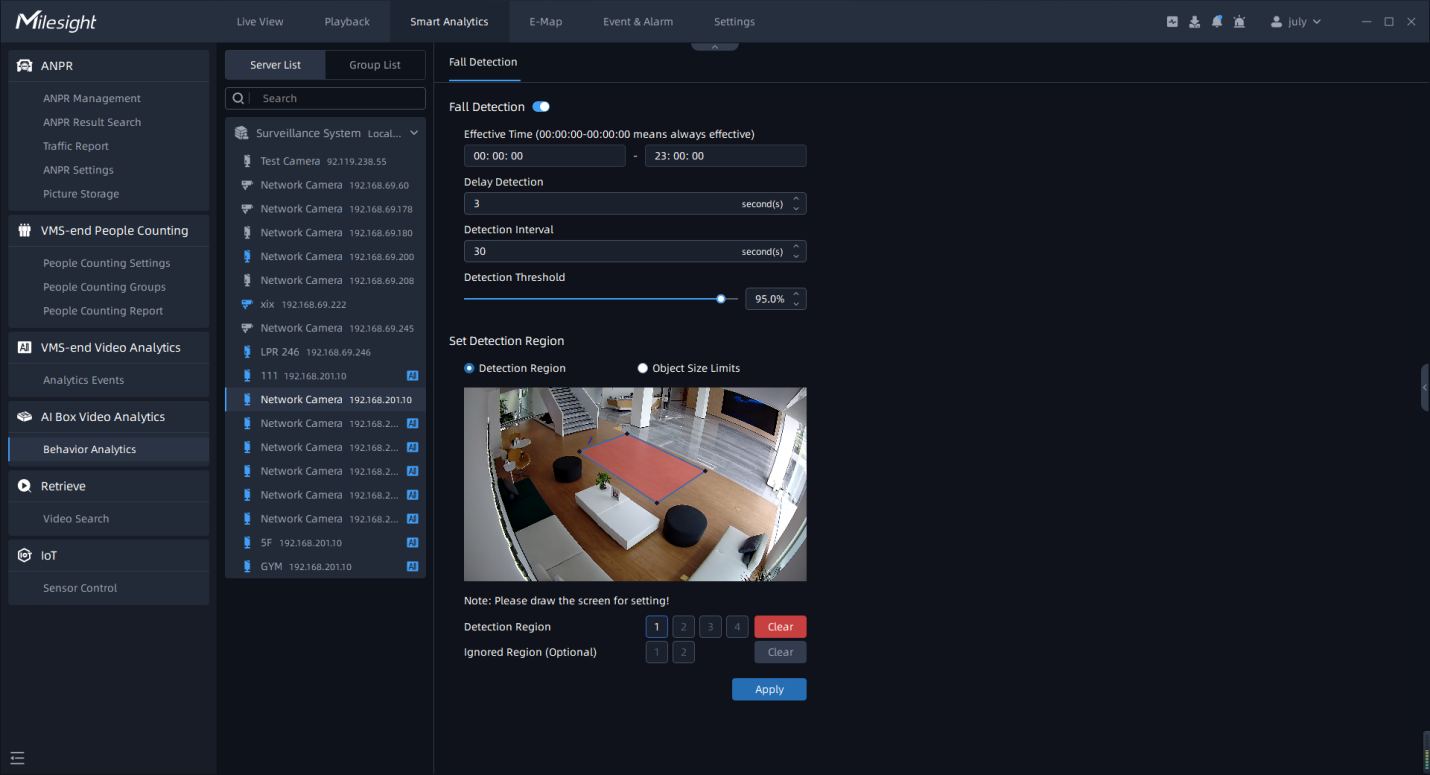1430x775 pixels.
Task: Click the AI badge next to GYM camera
Action: point(412,567)
